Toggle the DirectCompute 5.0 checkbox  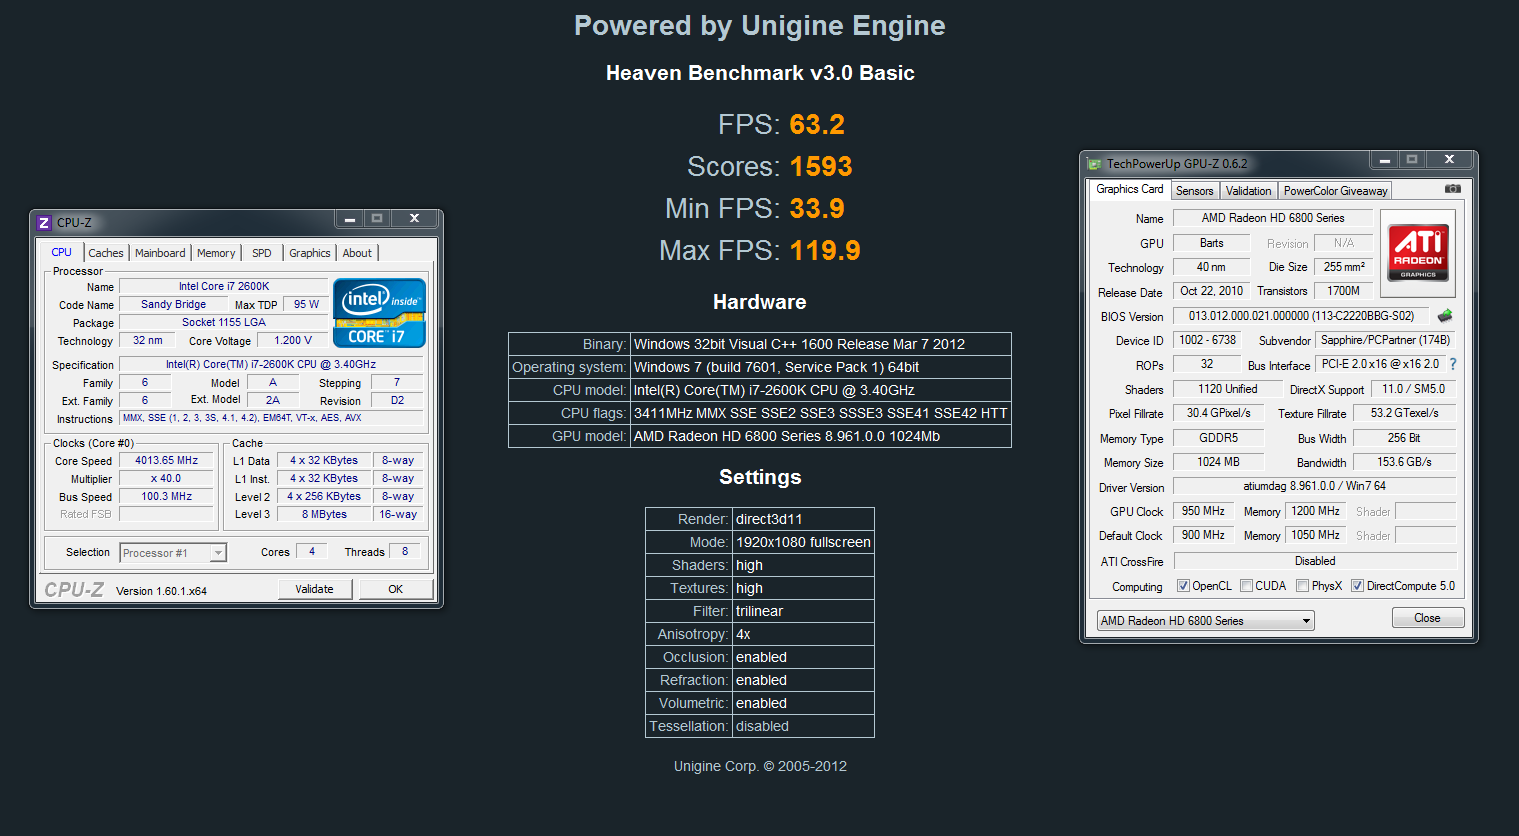1357,586
